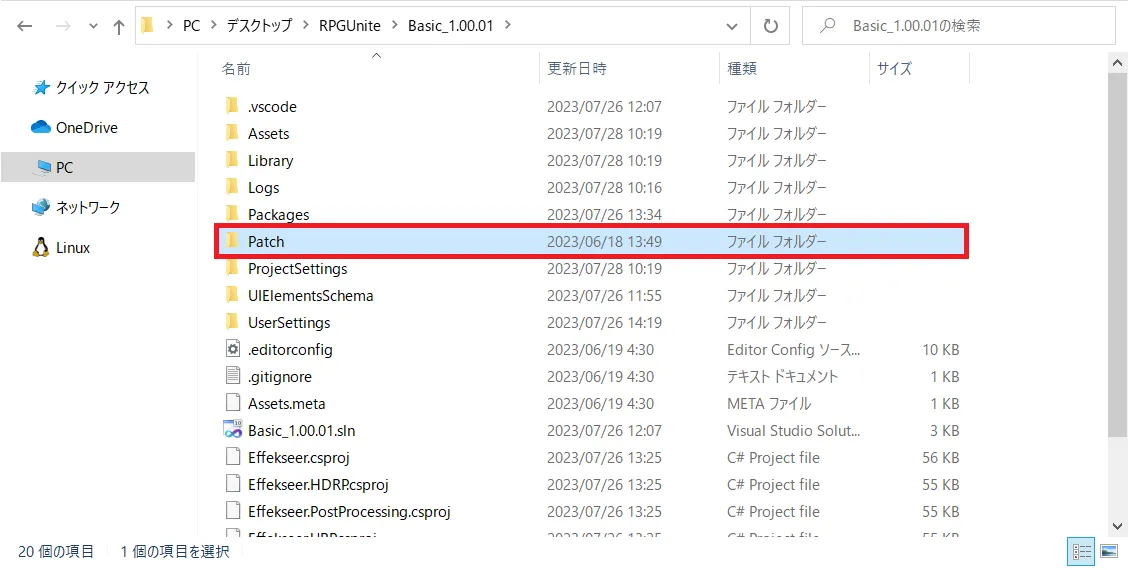Screen dimensions: 1129x570
Task: Click the vertical scrollbar down arrow
Action: click(x=1119, y=525)
